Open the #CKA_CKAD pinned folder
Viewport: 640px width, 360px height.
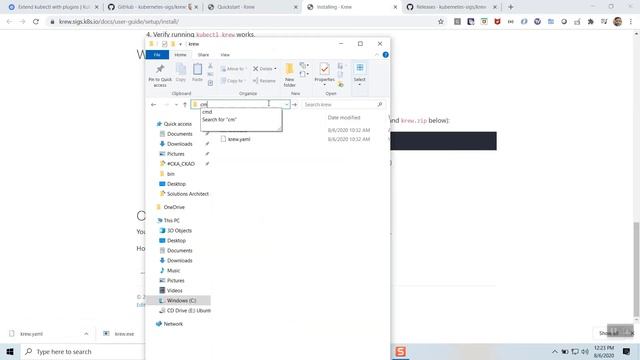(x=181, y=164)
